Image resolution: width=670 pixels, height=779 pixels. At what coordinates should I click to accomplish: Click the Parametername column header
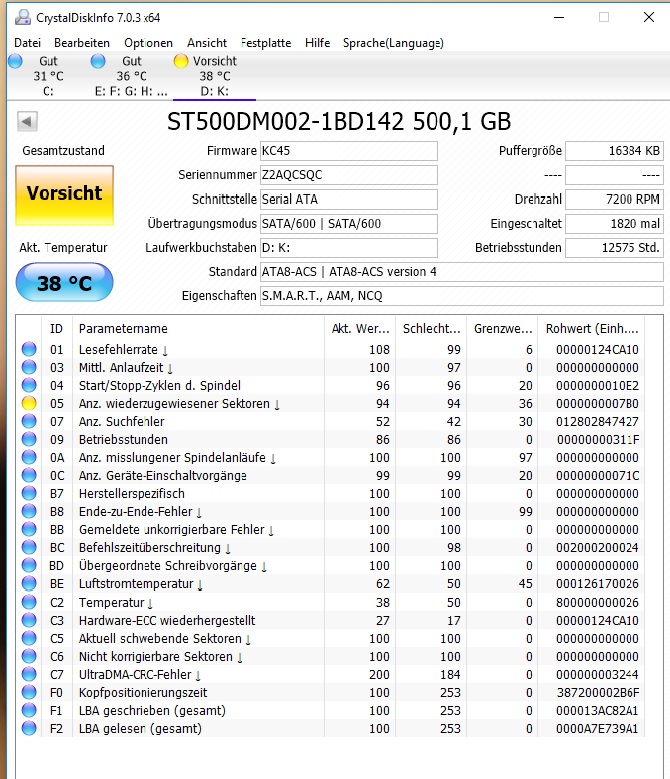(199, 328)
